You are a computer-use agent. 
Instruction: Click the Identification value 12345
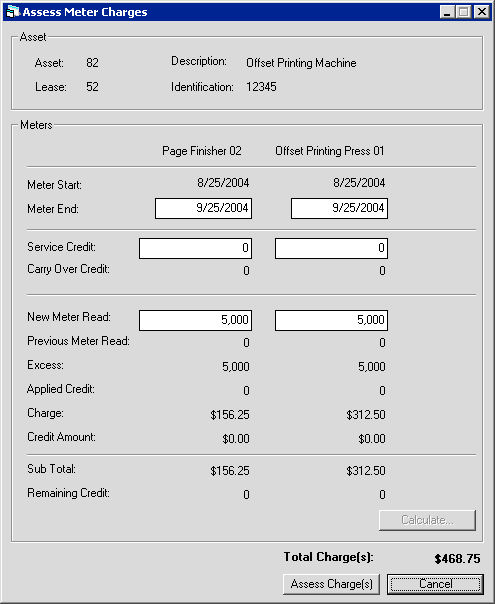261,87
